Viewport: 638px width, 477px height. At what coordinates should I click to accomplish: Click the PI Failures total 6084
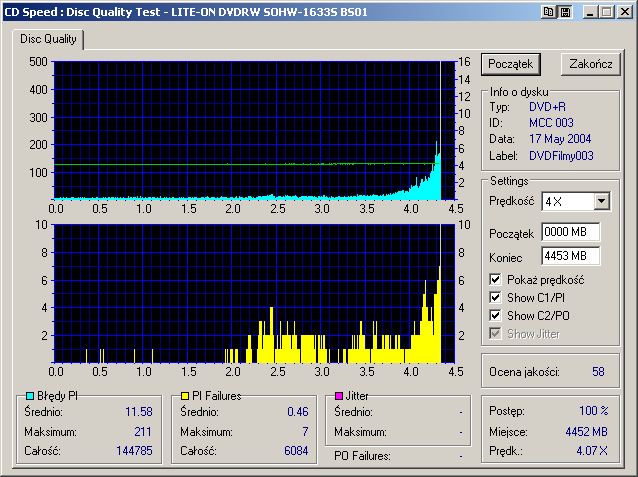tap(296, 451)
